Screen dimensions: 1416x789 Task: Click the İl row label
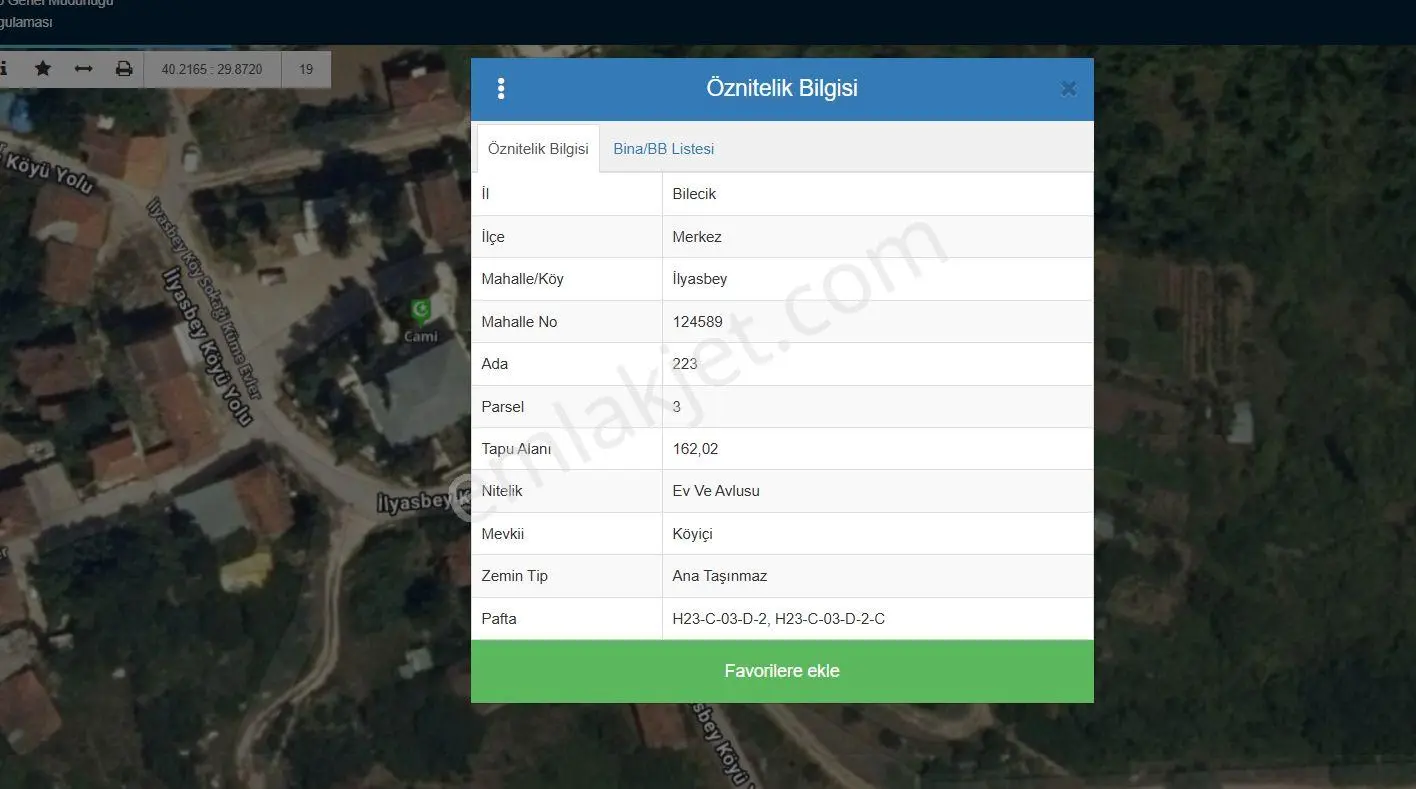pyautogui.click(x=485, y=194)
